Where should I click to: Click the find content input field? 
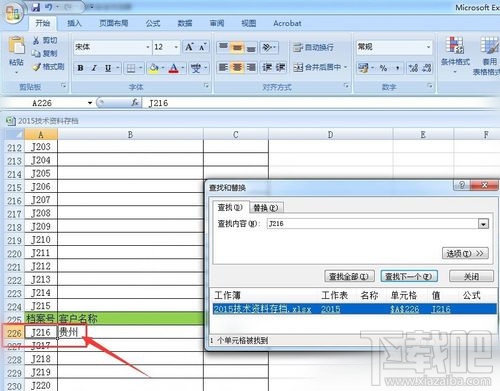pyautogui.click(x=373, y=224)
